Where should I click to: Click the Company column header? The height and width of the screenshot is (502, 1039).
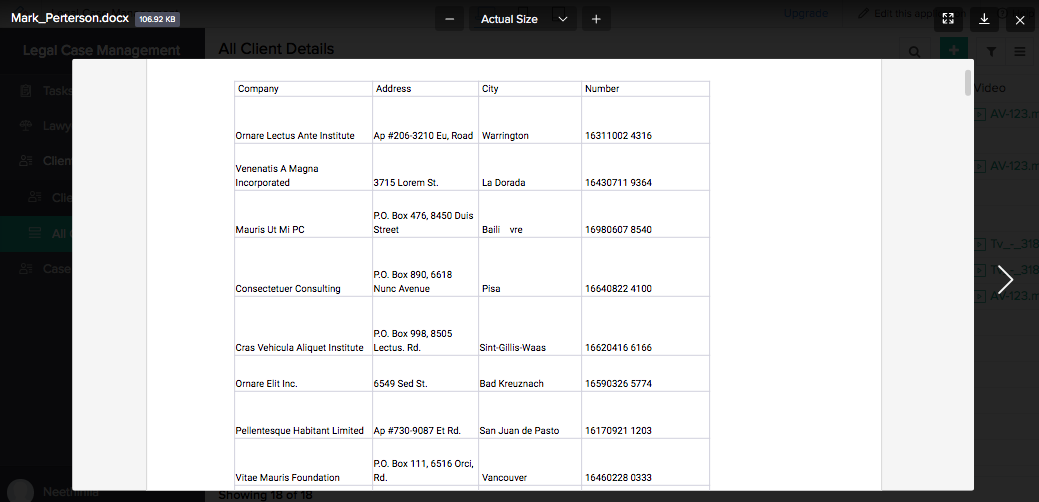click(303, 89)
